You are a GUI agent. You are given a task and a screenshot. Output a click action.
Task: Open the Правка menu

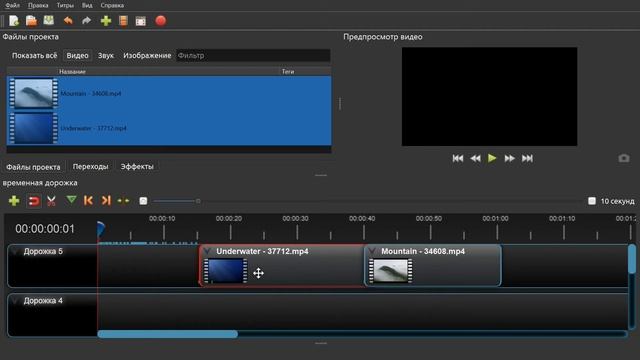tap(38, 5)
